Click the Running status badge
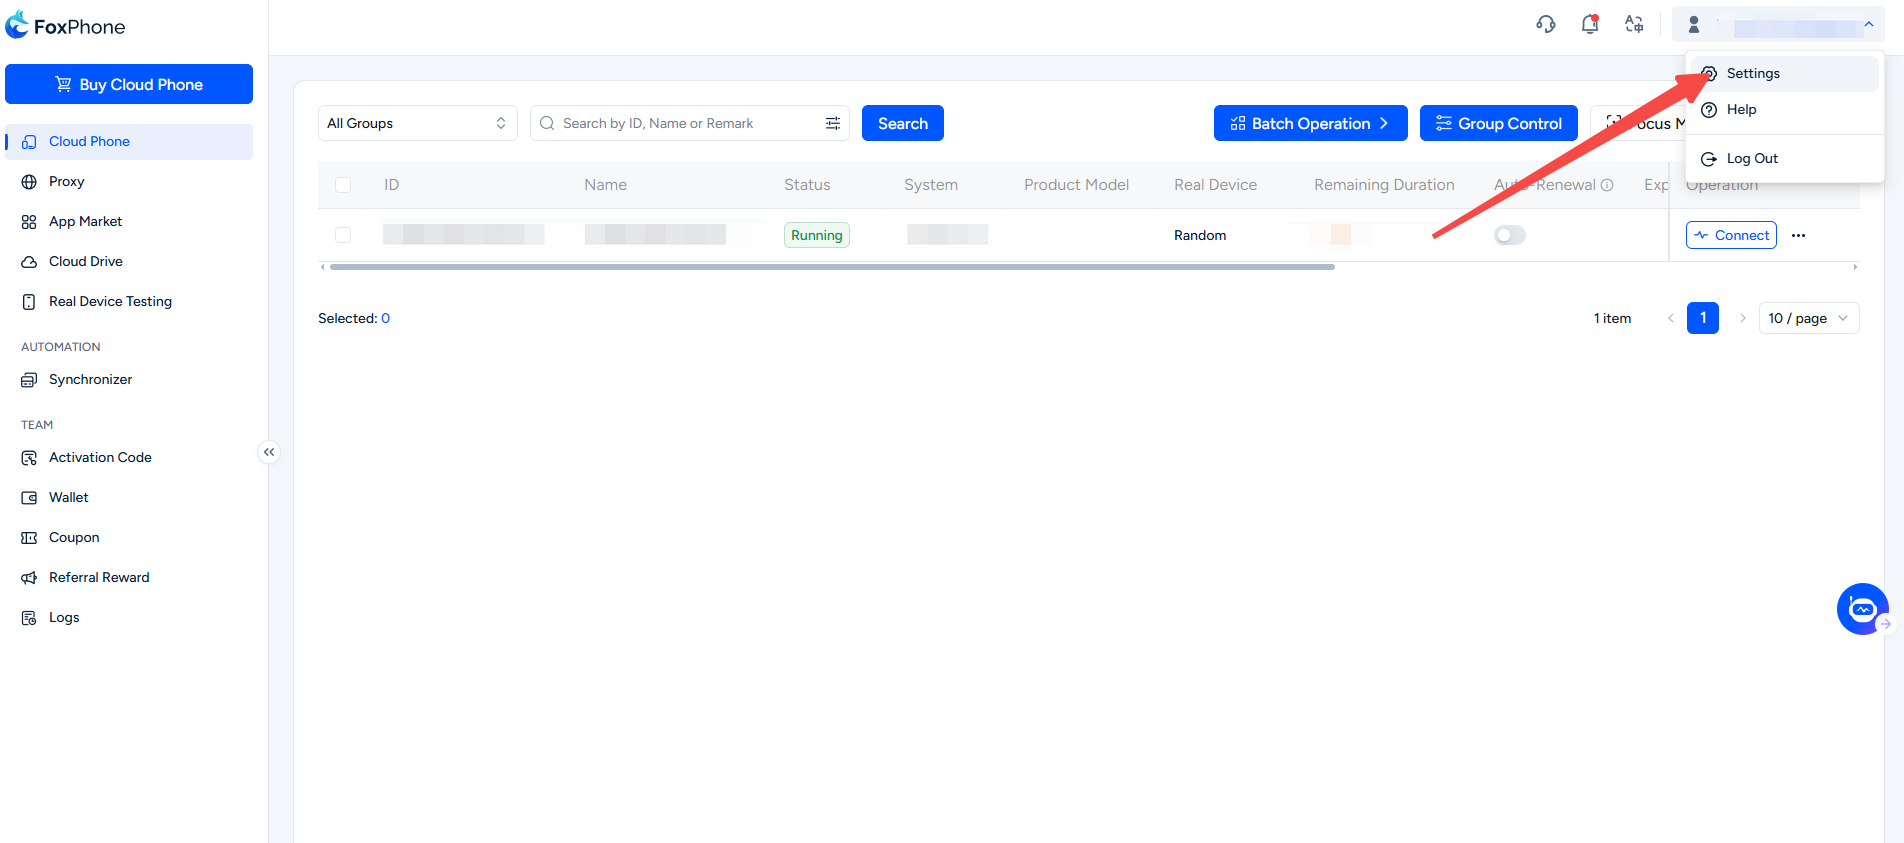1904x843 pixels. (x=817, y=235)
